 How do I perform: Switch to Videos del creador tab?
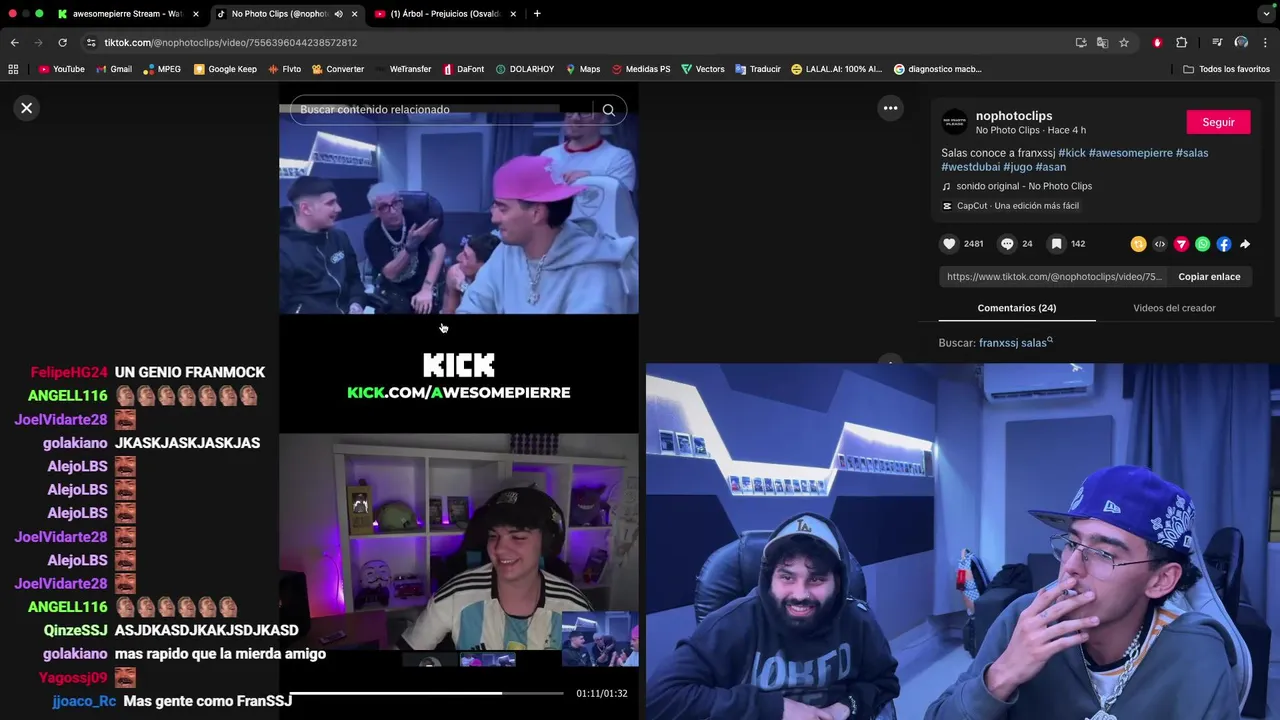(1174, 308)
